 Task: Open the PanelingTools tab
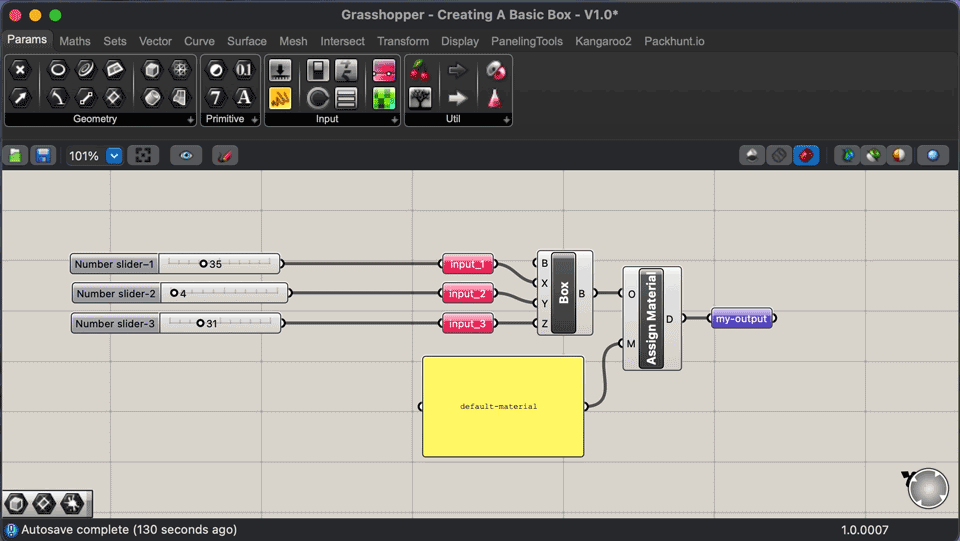click(x=527, y=41)
